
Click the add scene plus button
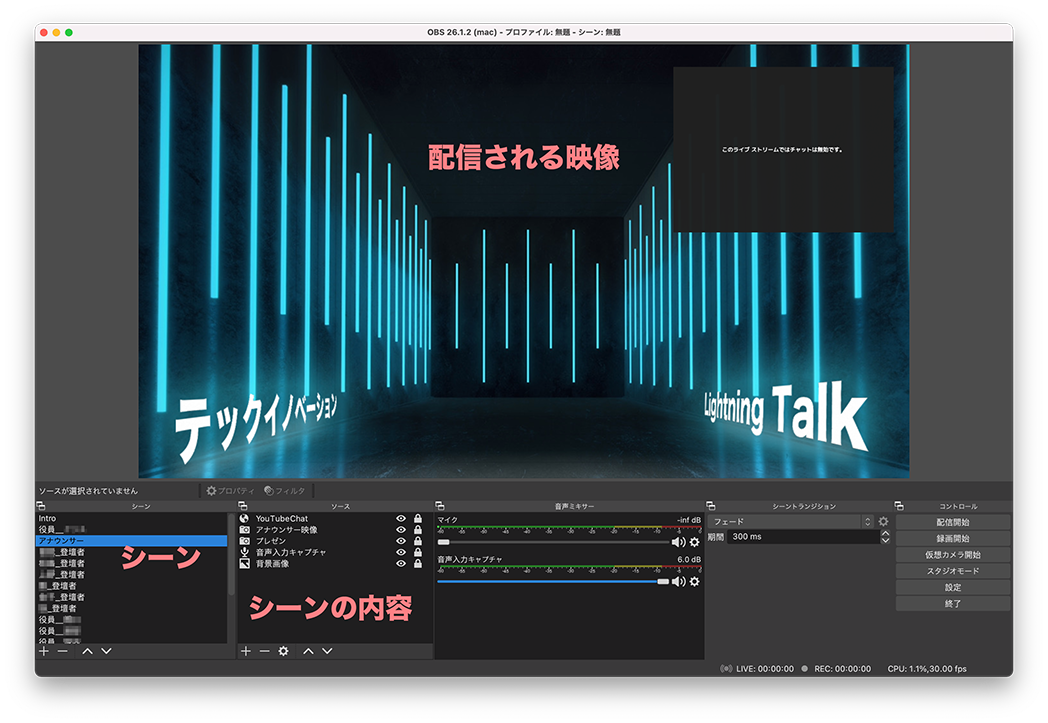[x=43, y=651]
